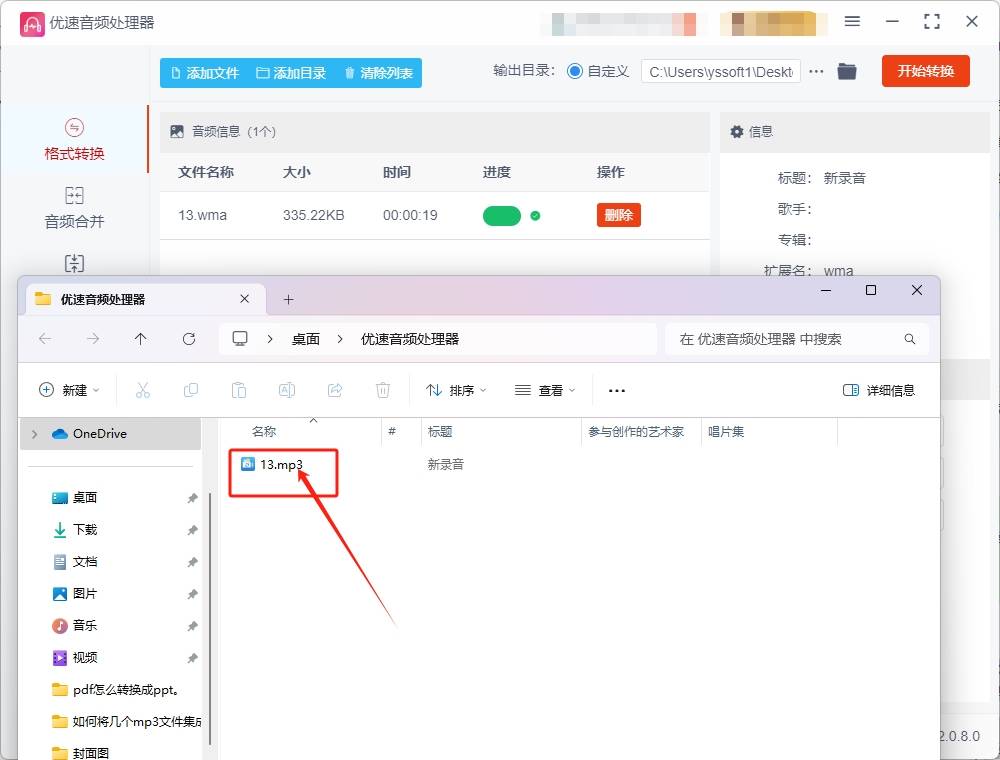The width and height of the screenshot is (1000, 760).
Task: Click the cut scissors icon in Explorer toolbar
Action: pos(143,390)
